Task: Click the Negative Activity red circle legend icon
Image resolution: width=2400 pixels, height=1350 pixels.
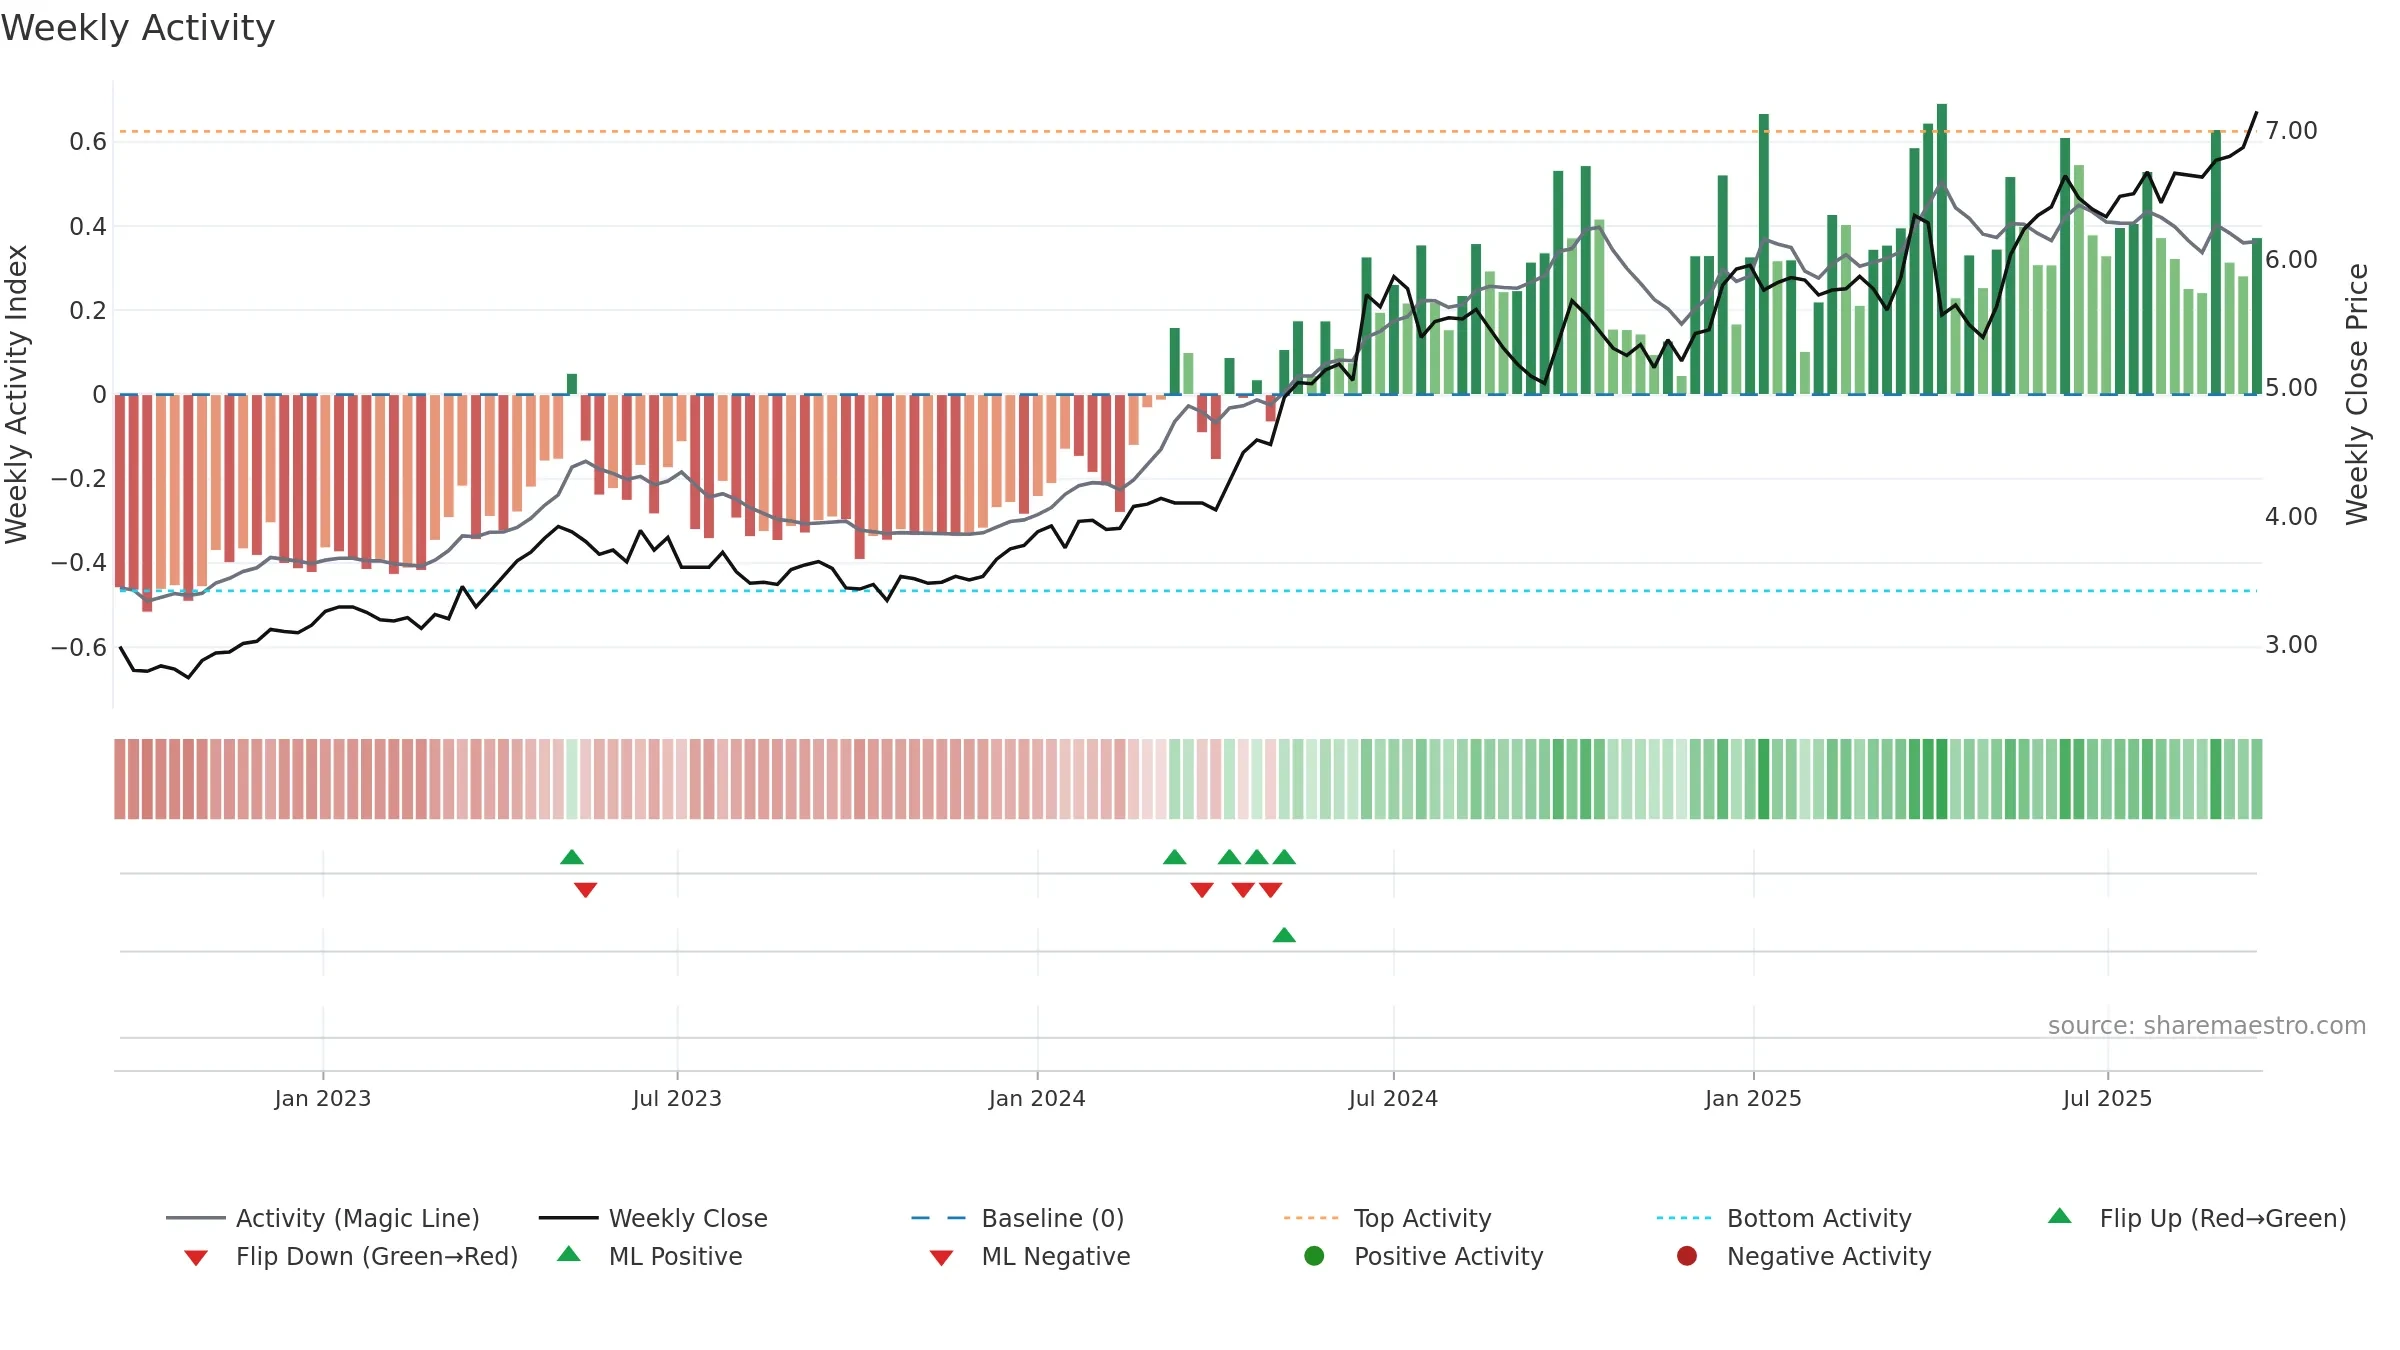Action: [x=1687, y=1256]
